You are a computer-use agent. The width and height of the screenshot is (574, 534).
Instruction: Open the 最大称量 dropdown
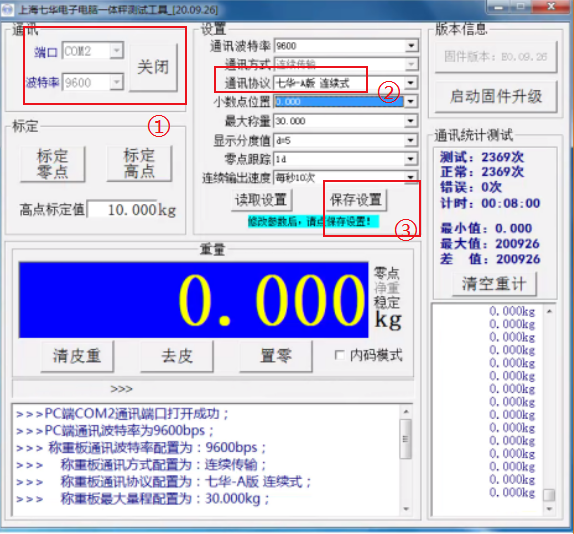coord(411,121)
